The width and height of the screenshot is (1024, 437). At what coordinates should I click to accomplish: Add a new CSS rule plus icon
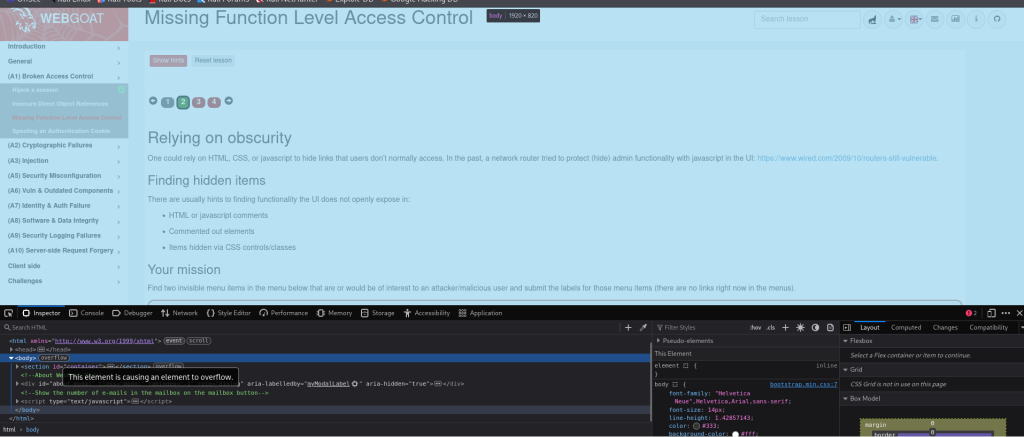click(x=786, y=327)
